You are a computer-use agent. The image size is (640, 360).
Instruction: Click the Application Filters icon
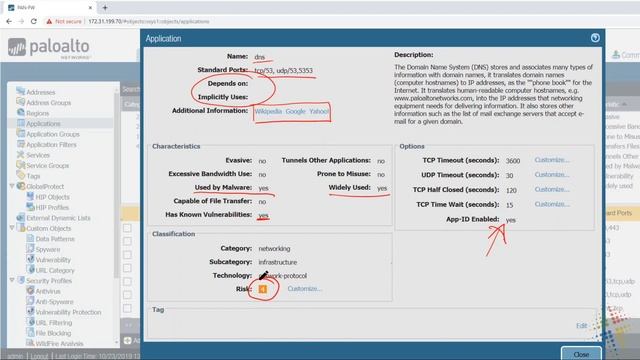20,144
